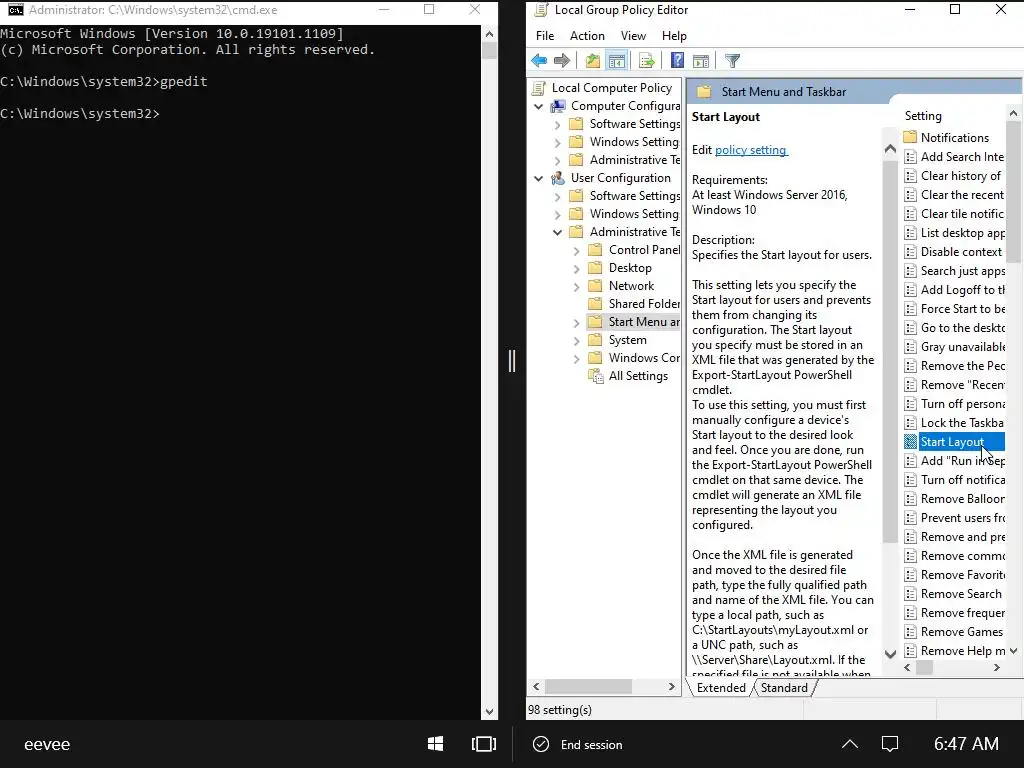Click the policy setting link

point(751,150)
